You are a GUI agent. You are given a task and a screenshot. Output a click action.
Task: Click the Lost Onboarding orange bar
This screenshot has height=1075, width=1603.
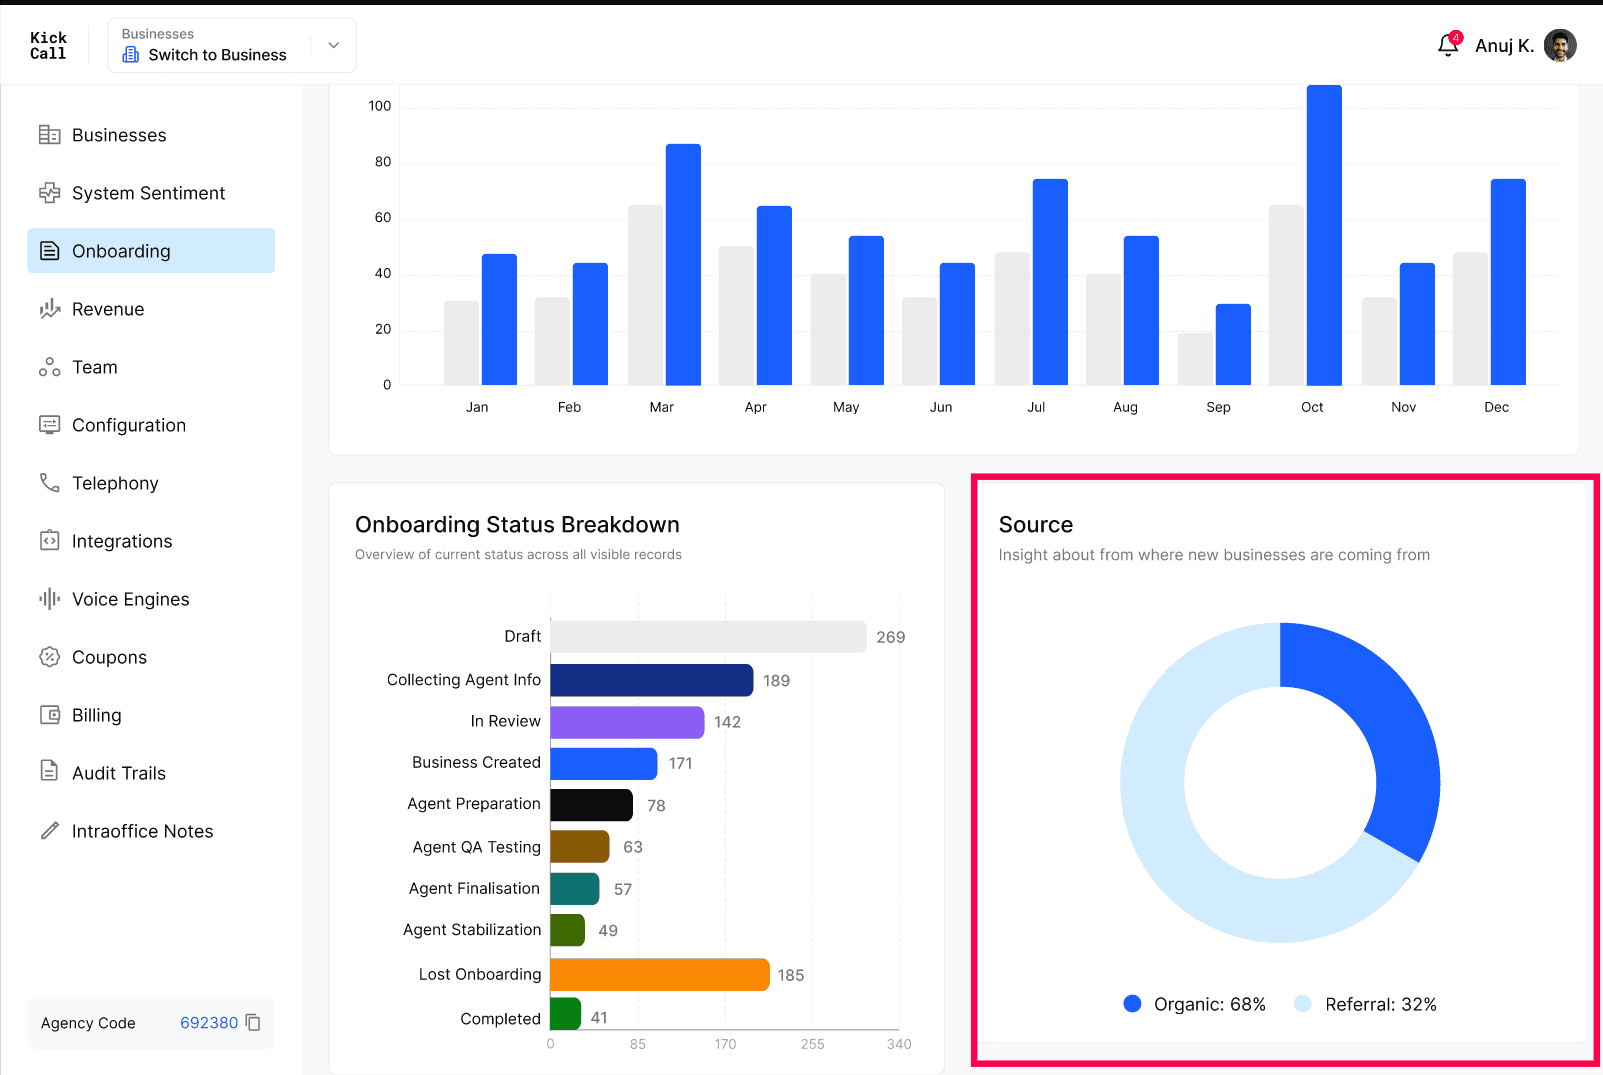click(x=660, y=975)
